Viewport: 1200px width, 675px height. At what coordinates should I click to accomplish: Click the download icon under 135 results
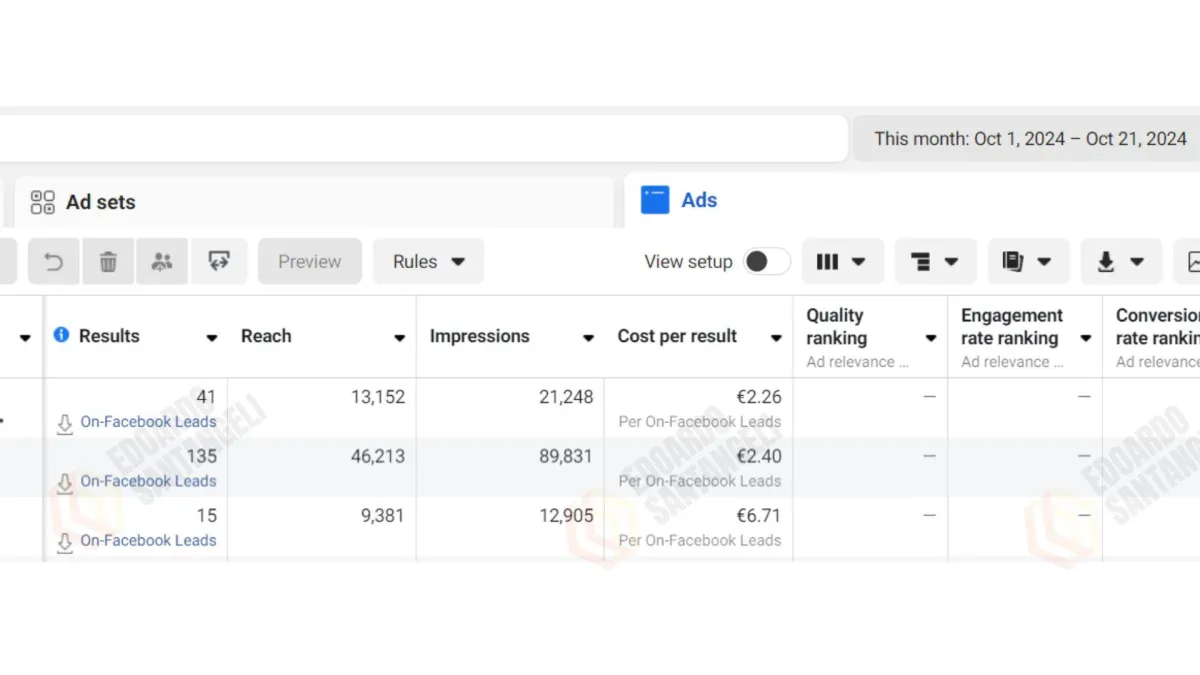[x=65, y=482]
